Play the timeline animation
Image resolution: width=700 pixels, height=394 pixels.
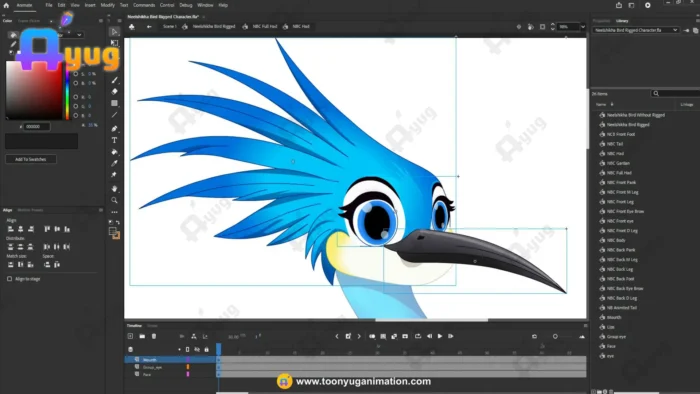[440, 336]
